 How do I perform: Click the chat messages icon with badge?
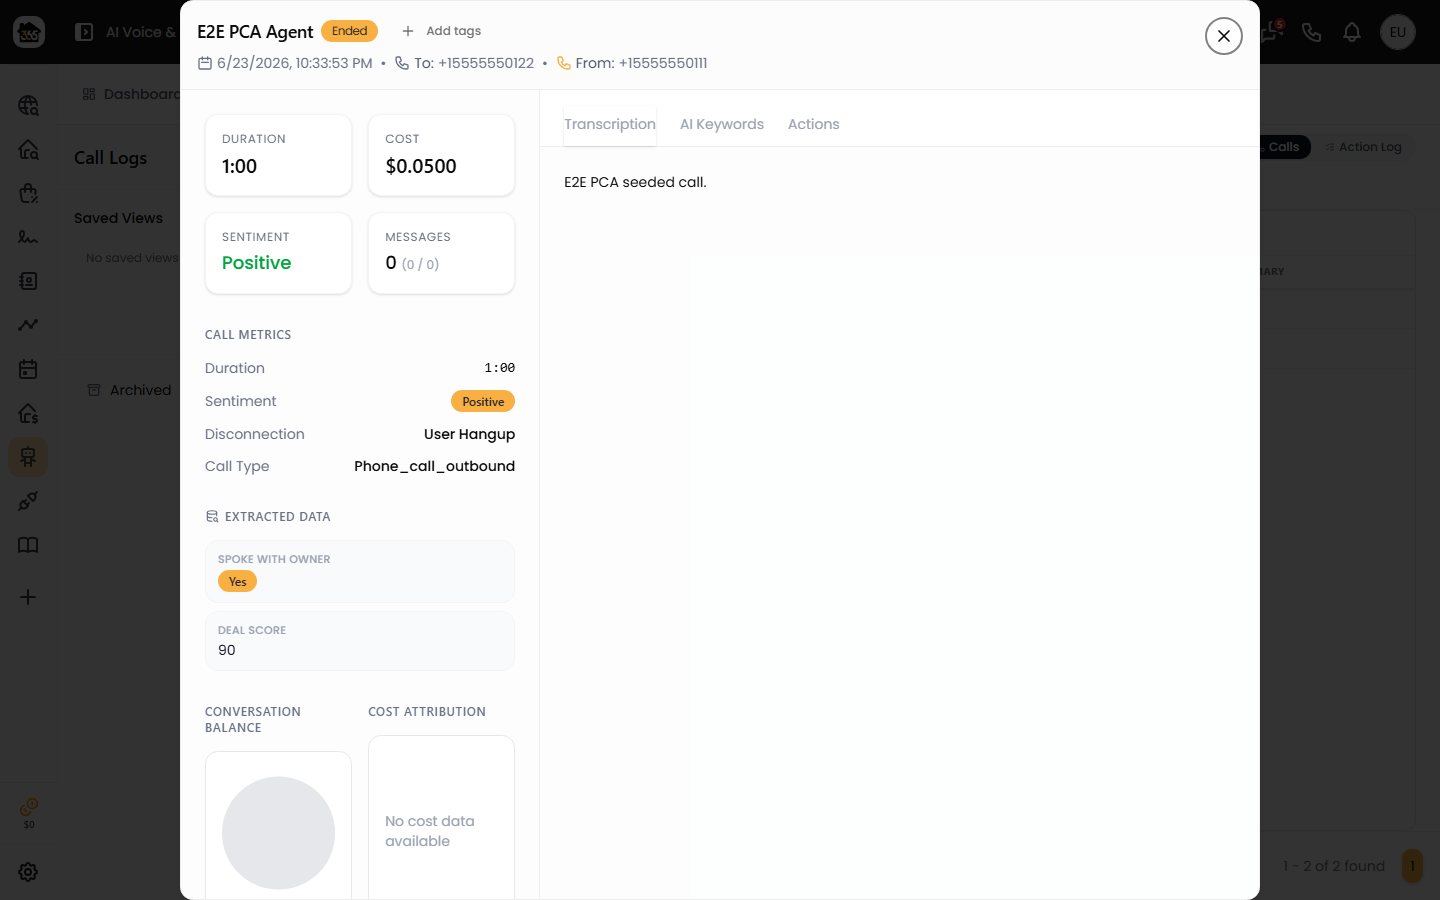pos(1272,32)
